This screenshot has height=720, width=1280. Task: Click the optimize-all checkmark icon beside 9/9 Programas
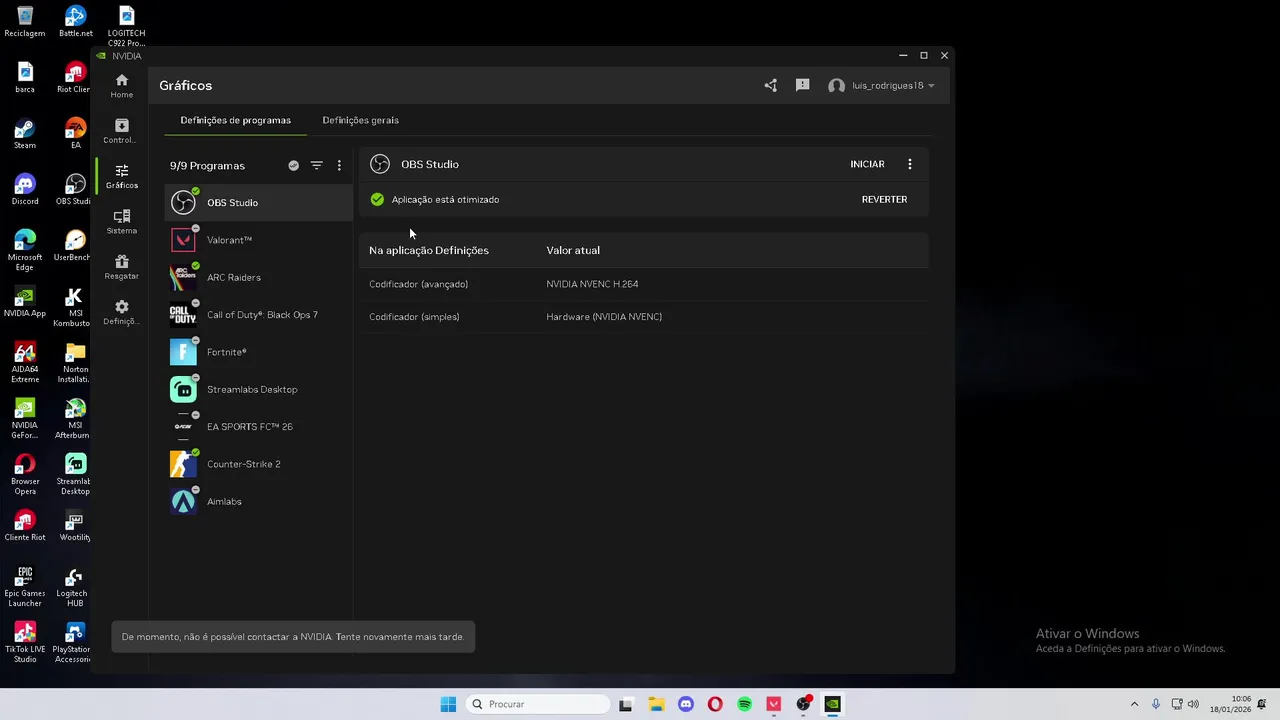click(293, 166)
